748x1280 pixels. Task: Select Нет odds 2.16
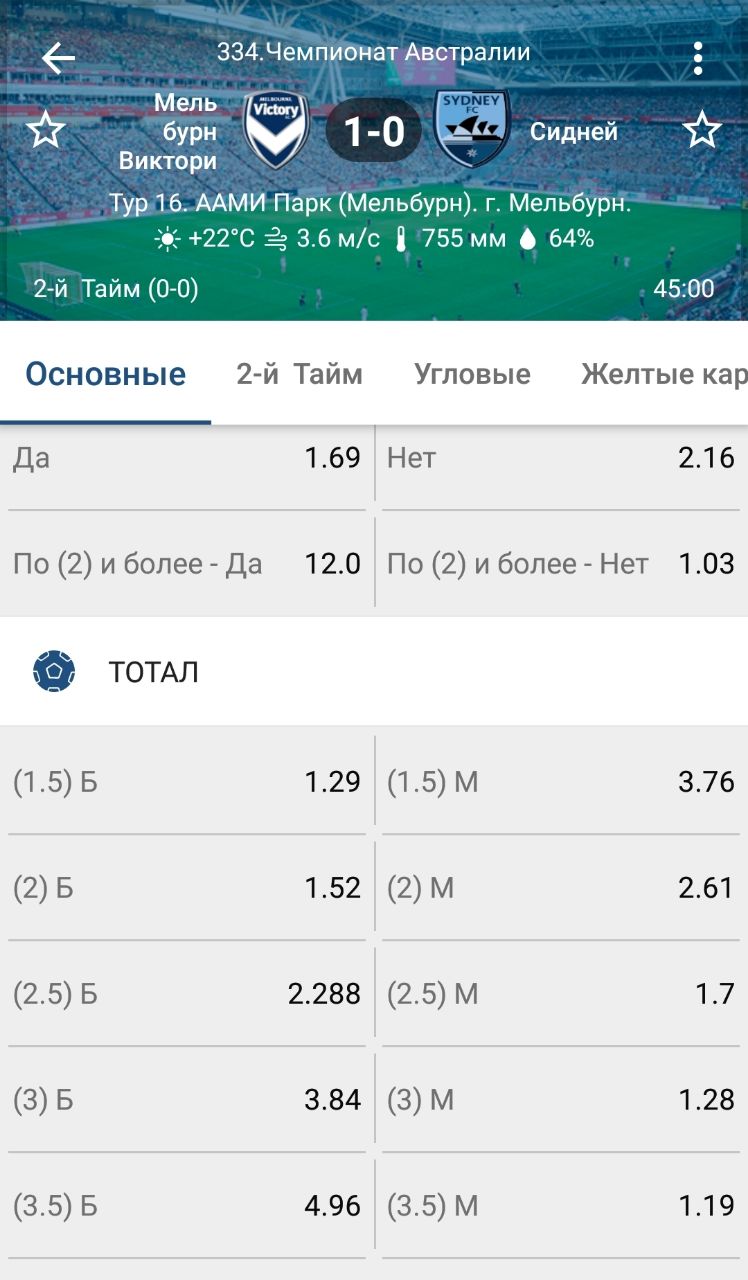pos(561,459)
